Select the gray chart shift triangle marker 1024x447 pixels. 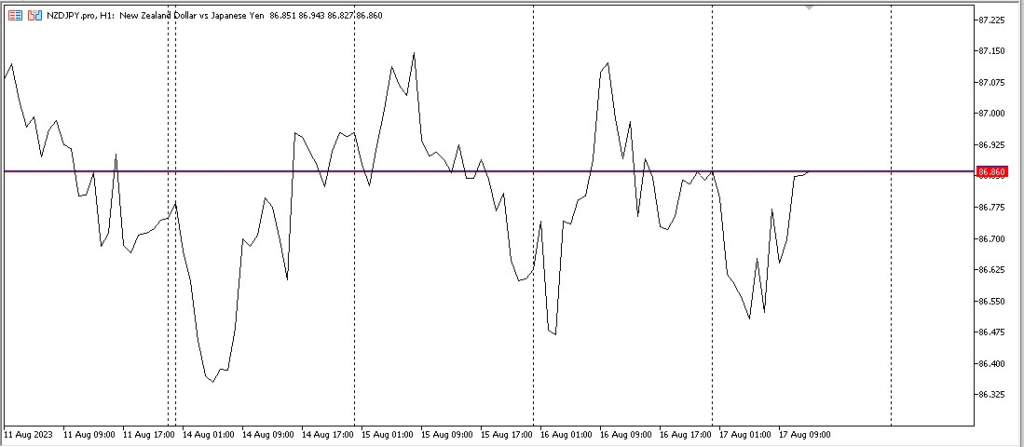(810, 8)
